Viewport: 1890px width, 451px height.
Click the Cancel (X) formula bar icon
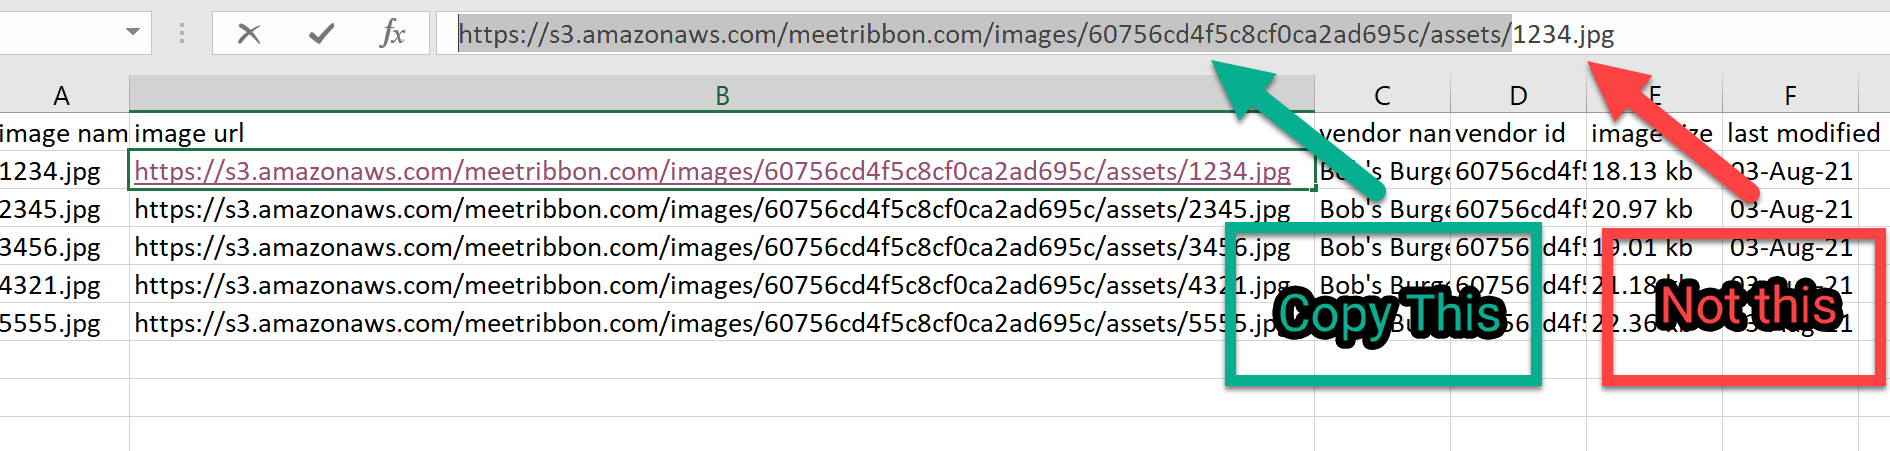[x=249, y=34]
